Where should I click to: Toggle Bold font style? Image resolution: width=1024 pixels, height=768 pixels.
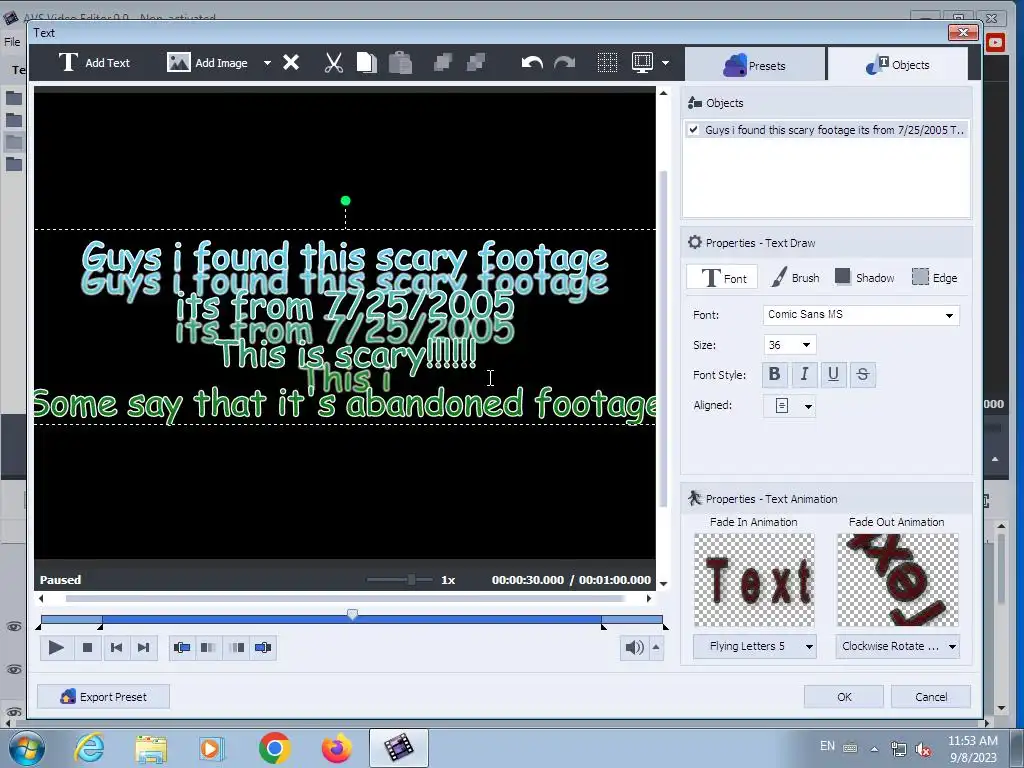[x=775, y=374]
